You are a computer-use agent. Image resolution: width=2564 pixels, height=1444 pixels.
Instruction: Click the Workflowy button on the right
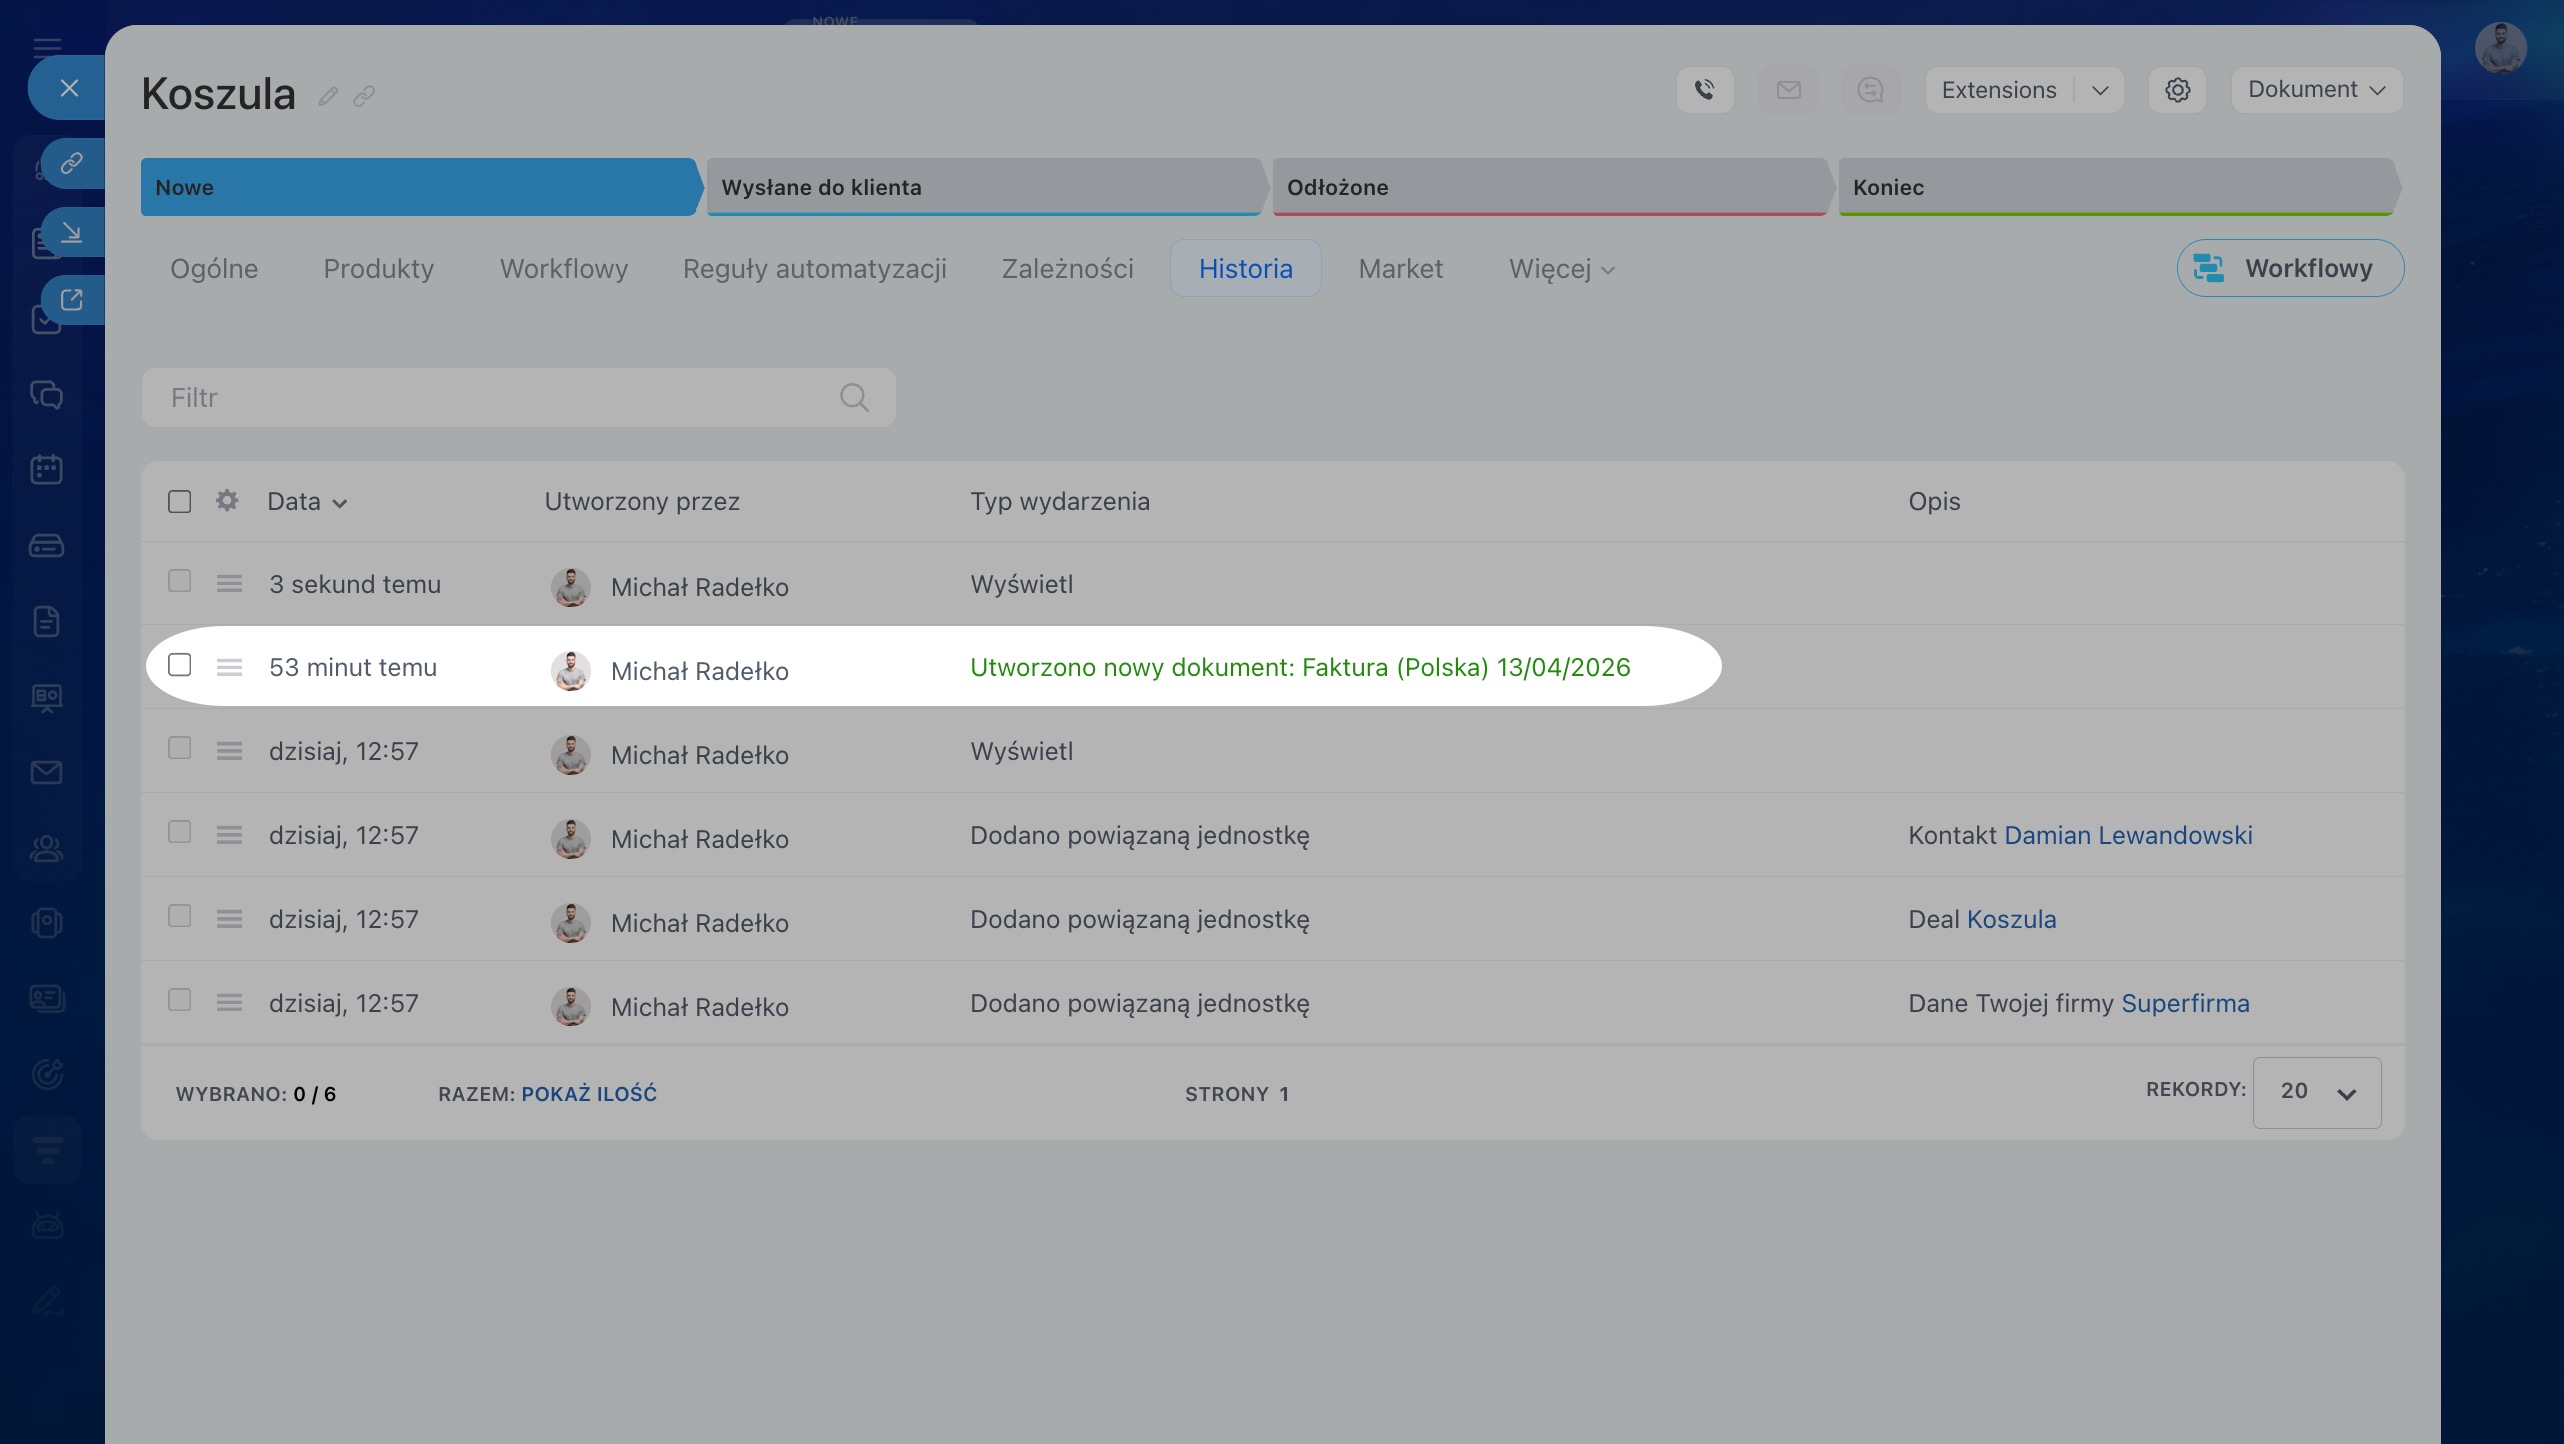(2290, 268)
